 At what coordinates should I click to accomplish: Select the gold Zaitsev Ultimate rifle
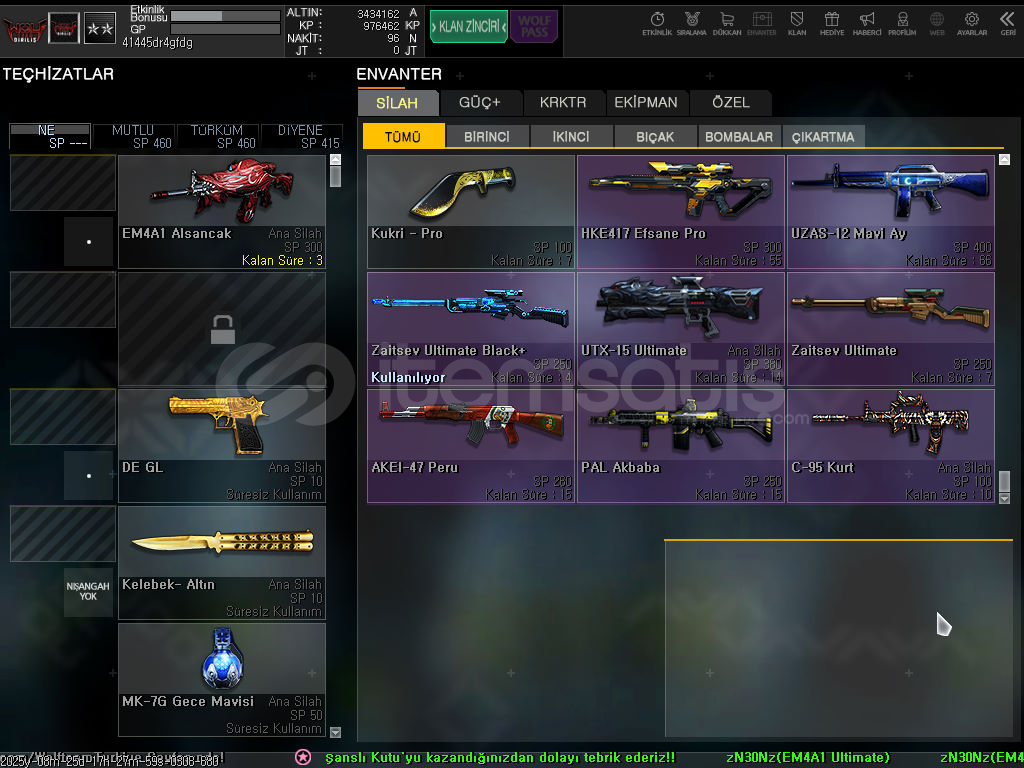(891, 328)
